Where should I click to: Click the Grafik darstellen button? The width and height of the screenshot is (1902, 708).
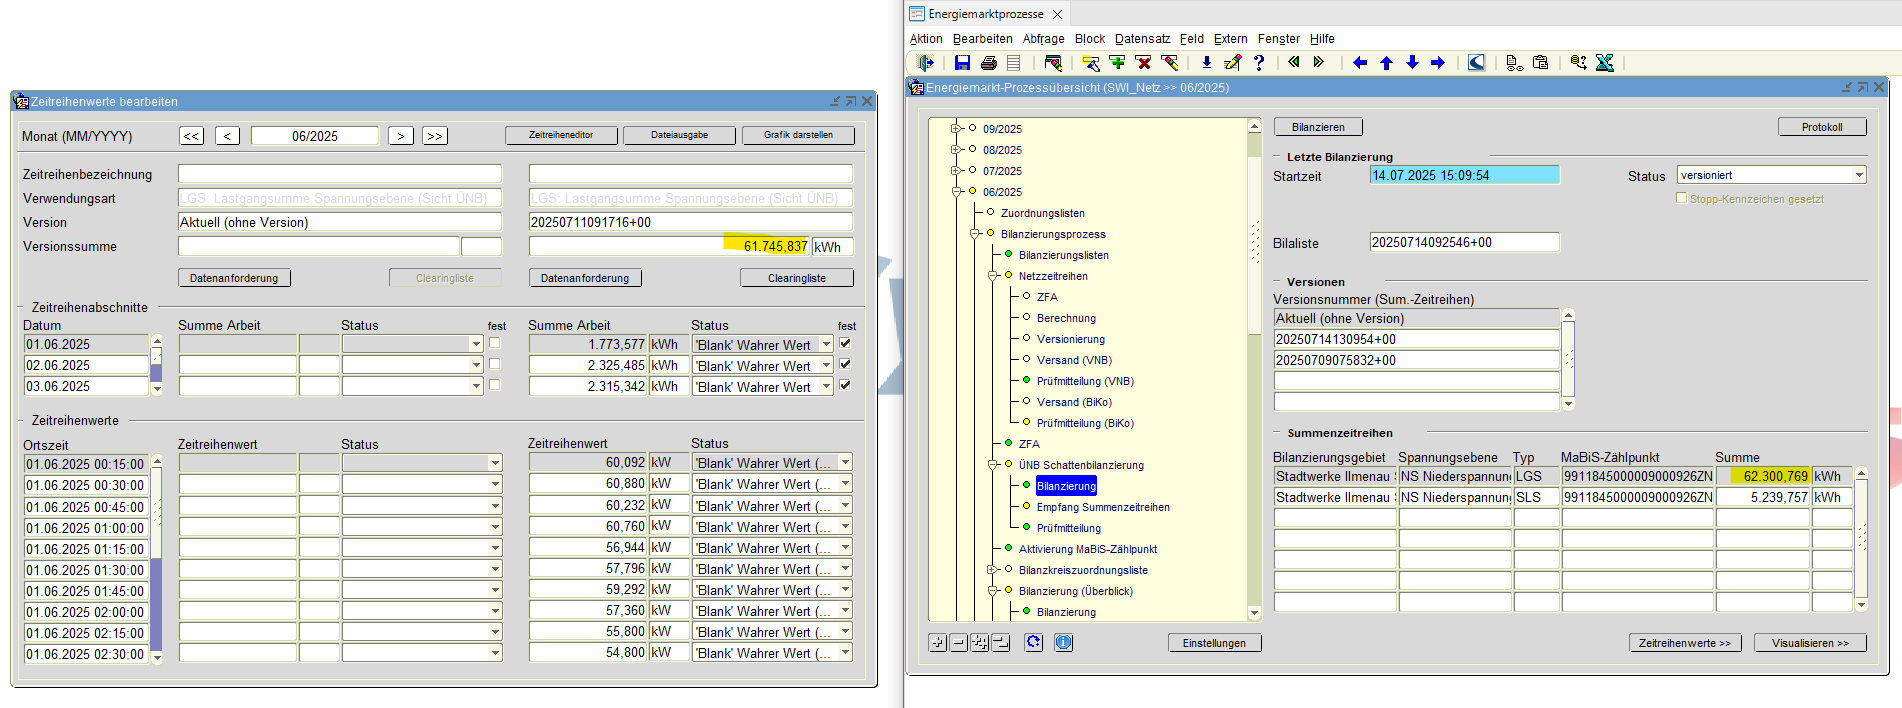coord(798,135)
